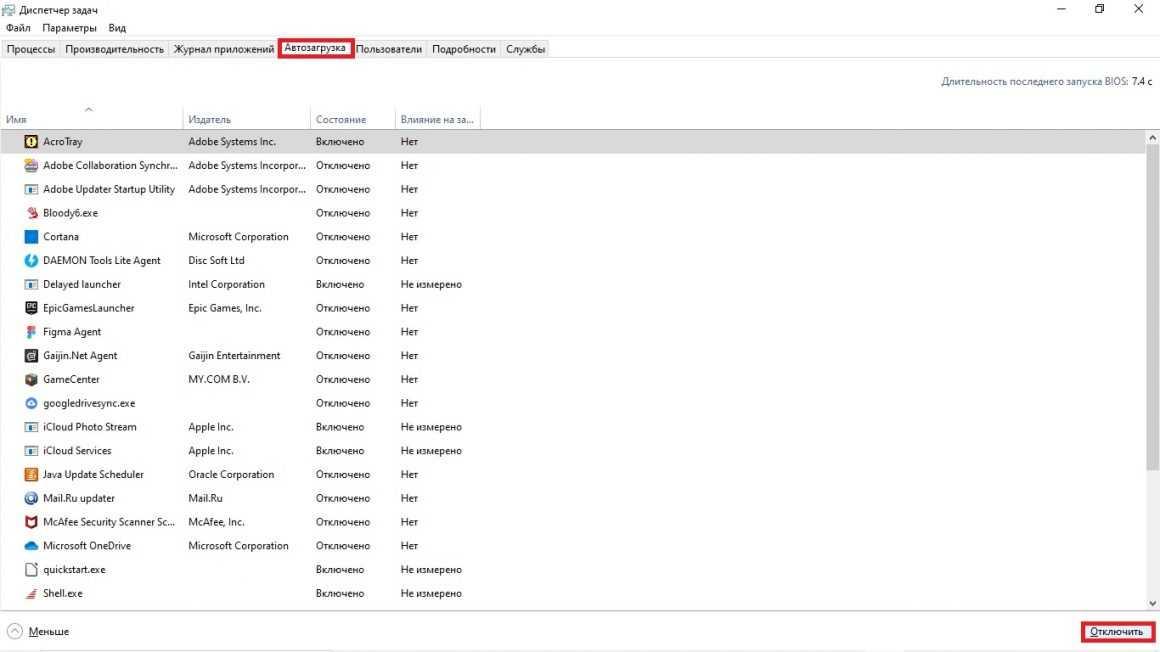Select Disc Soft Ltd publisher cell
This screenshot has height=652, width=1160.
point(216,261)
